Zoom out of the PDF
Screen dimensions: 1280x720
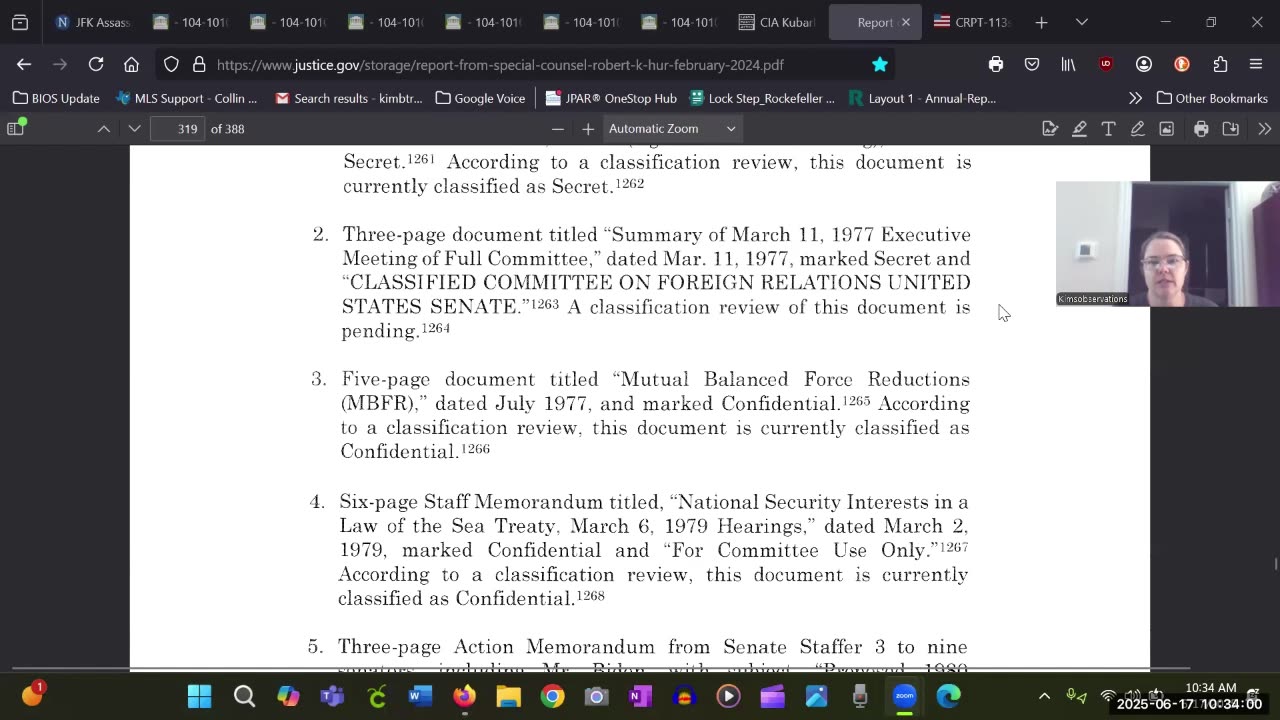coord(558,128)
